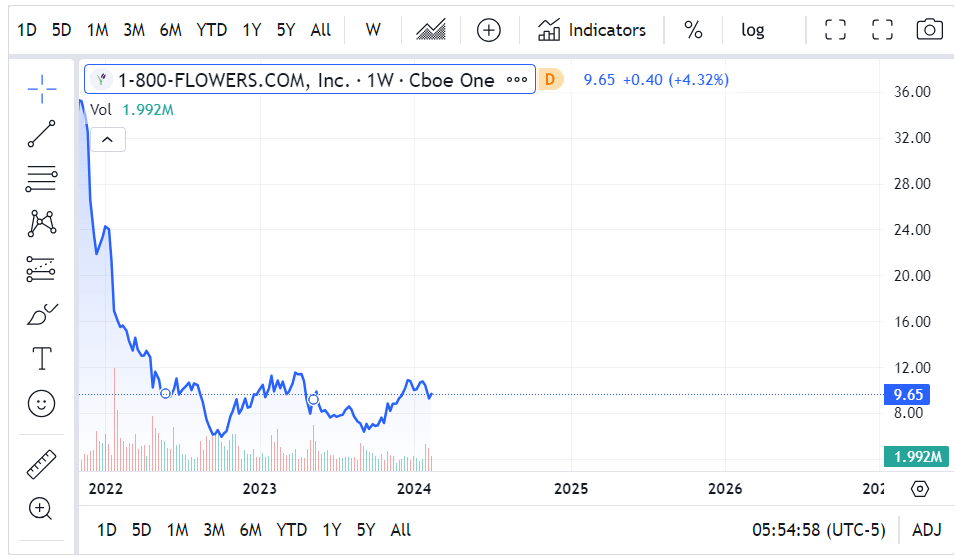Screen dimensions: 956x559
Task: Toggle ADJ dividend adjustment
Action: click(x=927, y=530)
